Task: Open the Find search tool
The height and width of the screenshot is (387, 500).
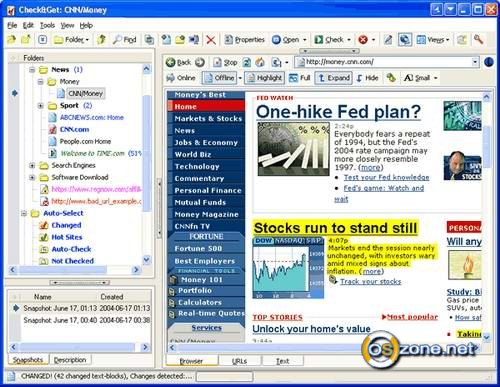Action: pos(124,40)
